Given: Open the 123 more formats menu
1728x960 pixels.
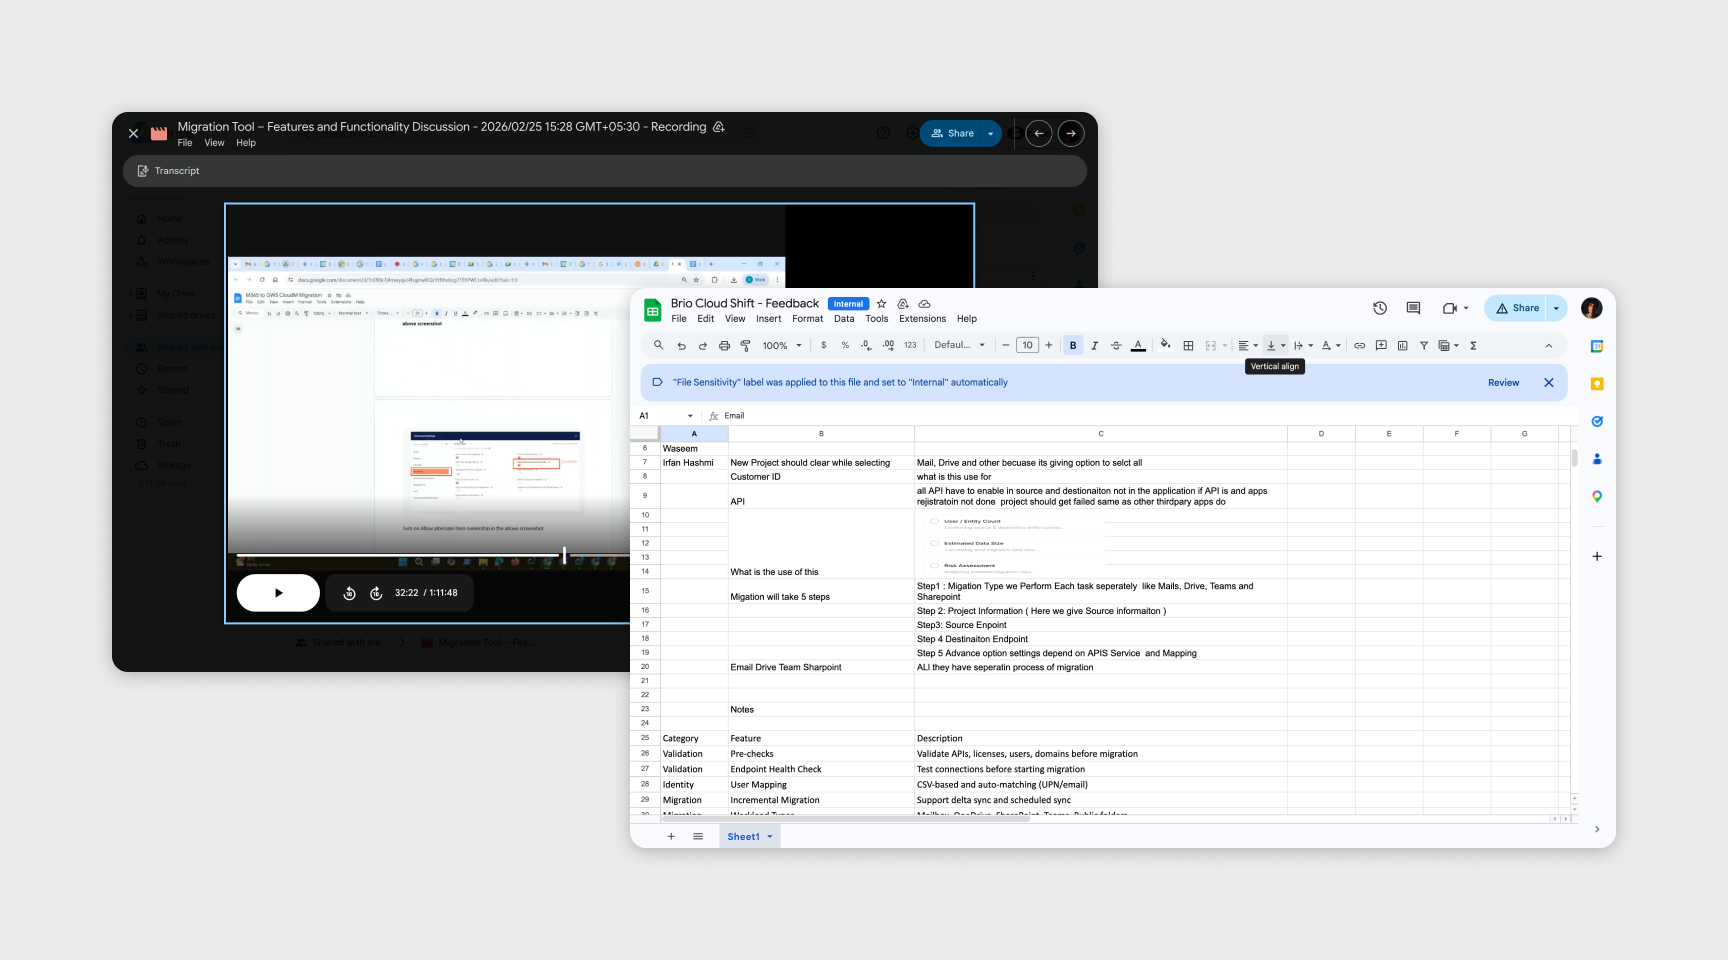Looking at the screenshot, I should click(910, 345).
